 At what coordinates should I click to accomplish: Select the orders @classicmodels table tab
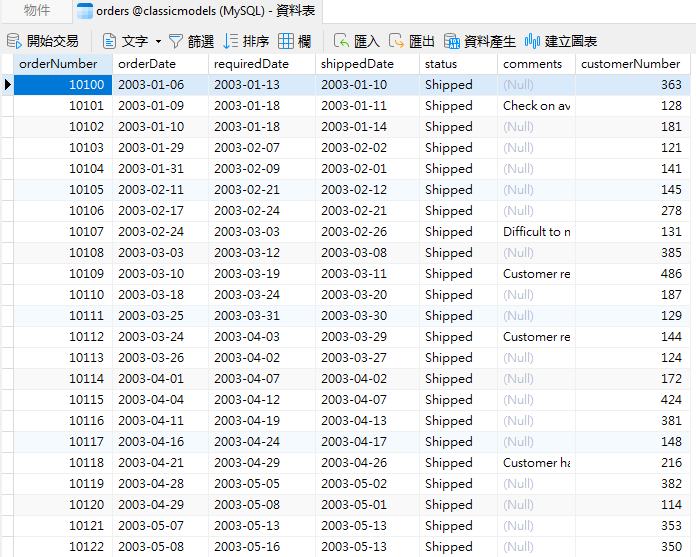click(x=182, y=12)
